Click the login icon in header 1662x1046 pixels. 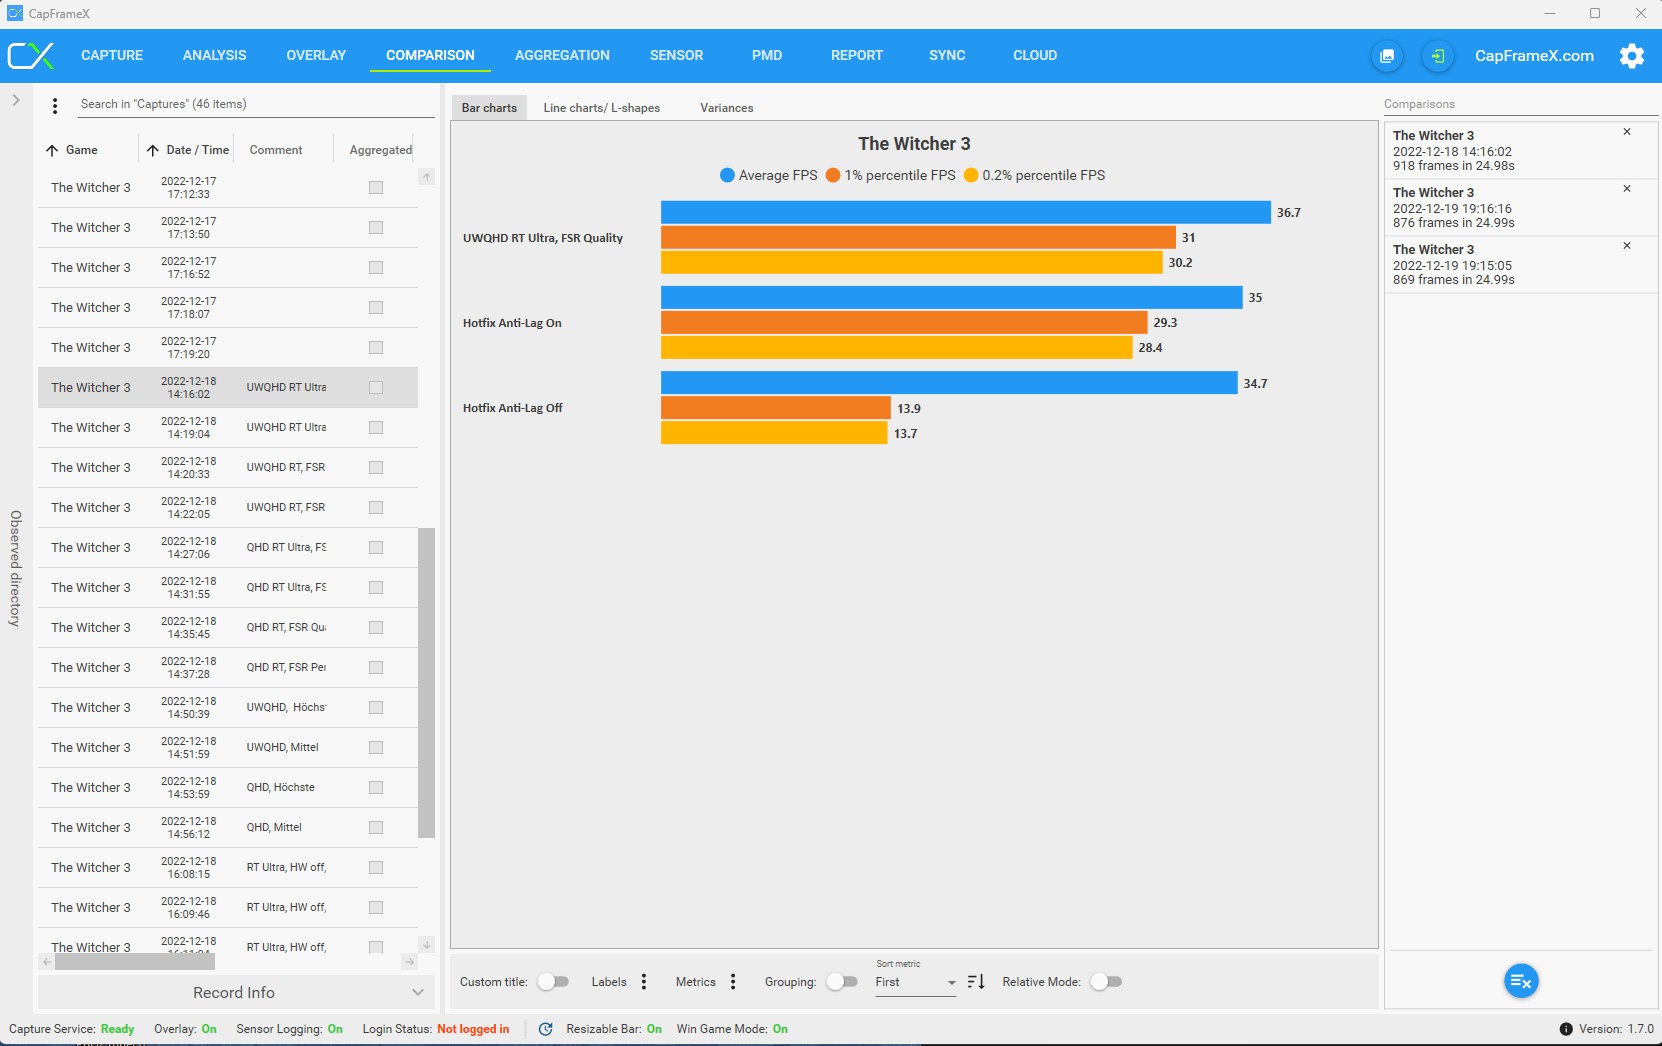click(x=1438, y=56)
